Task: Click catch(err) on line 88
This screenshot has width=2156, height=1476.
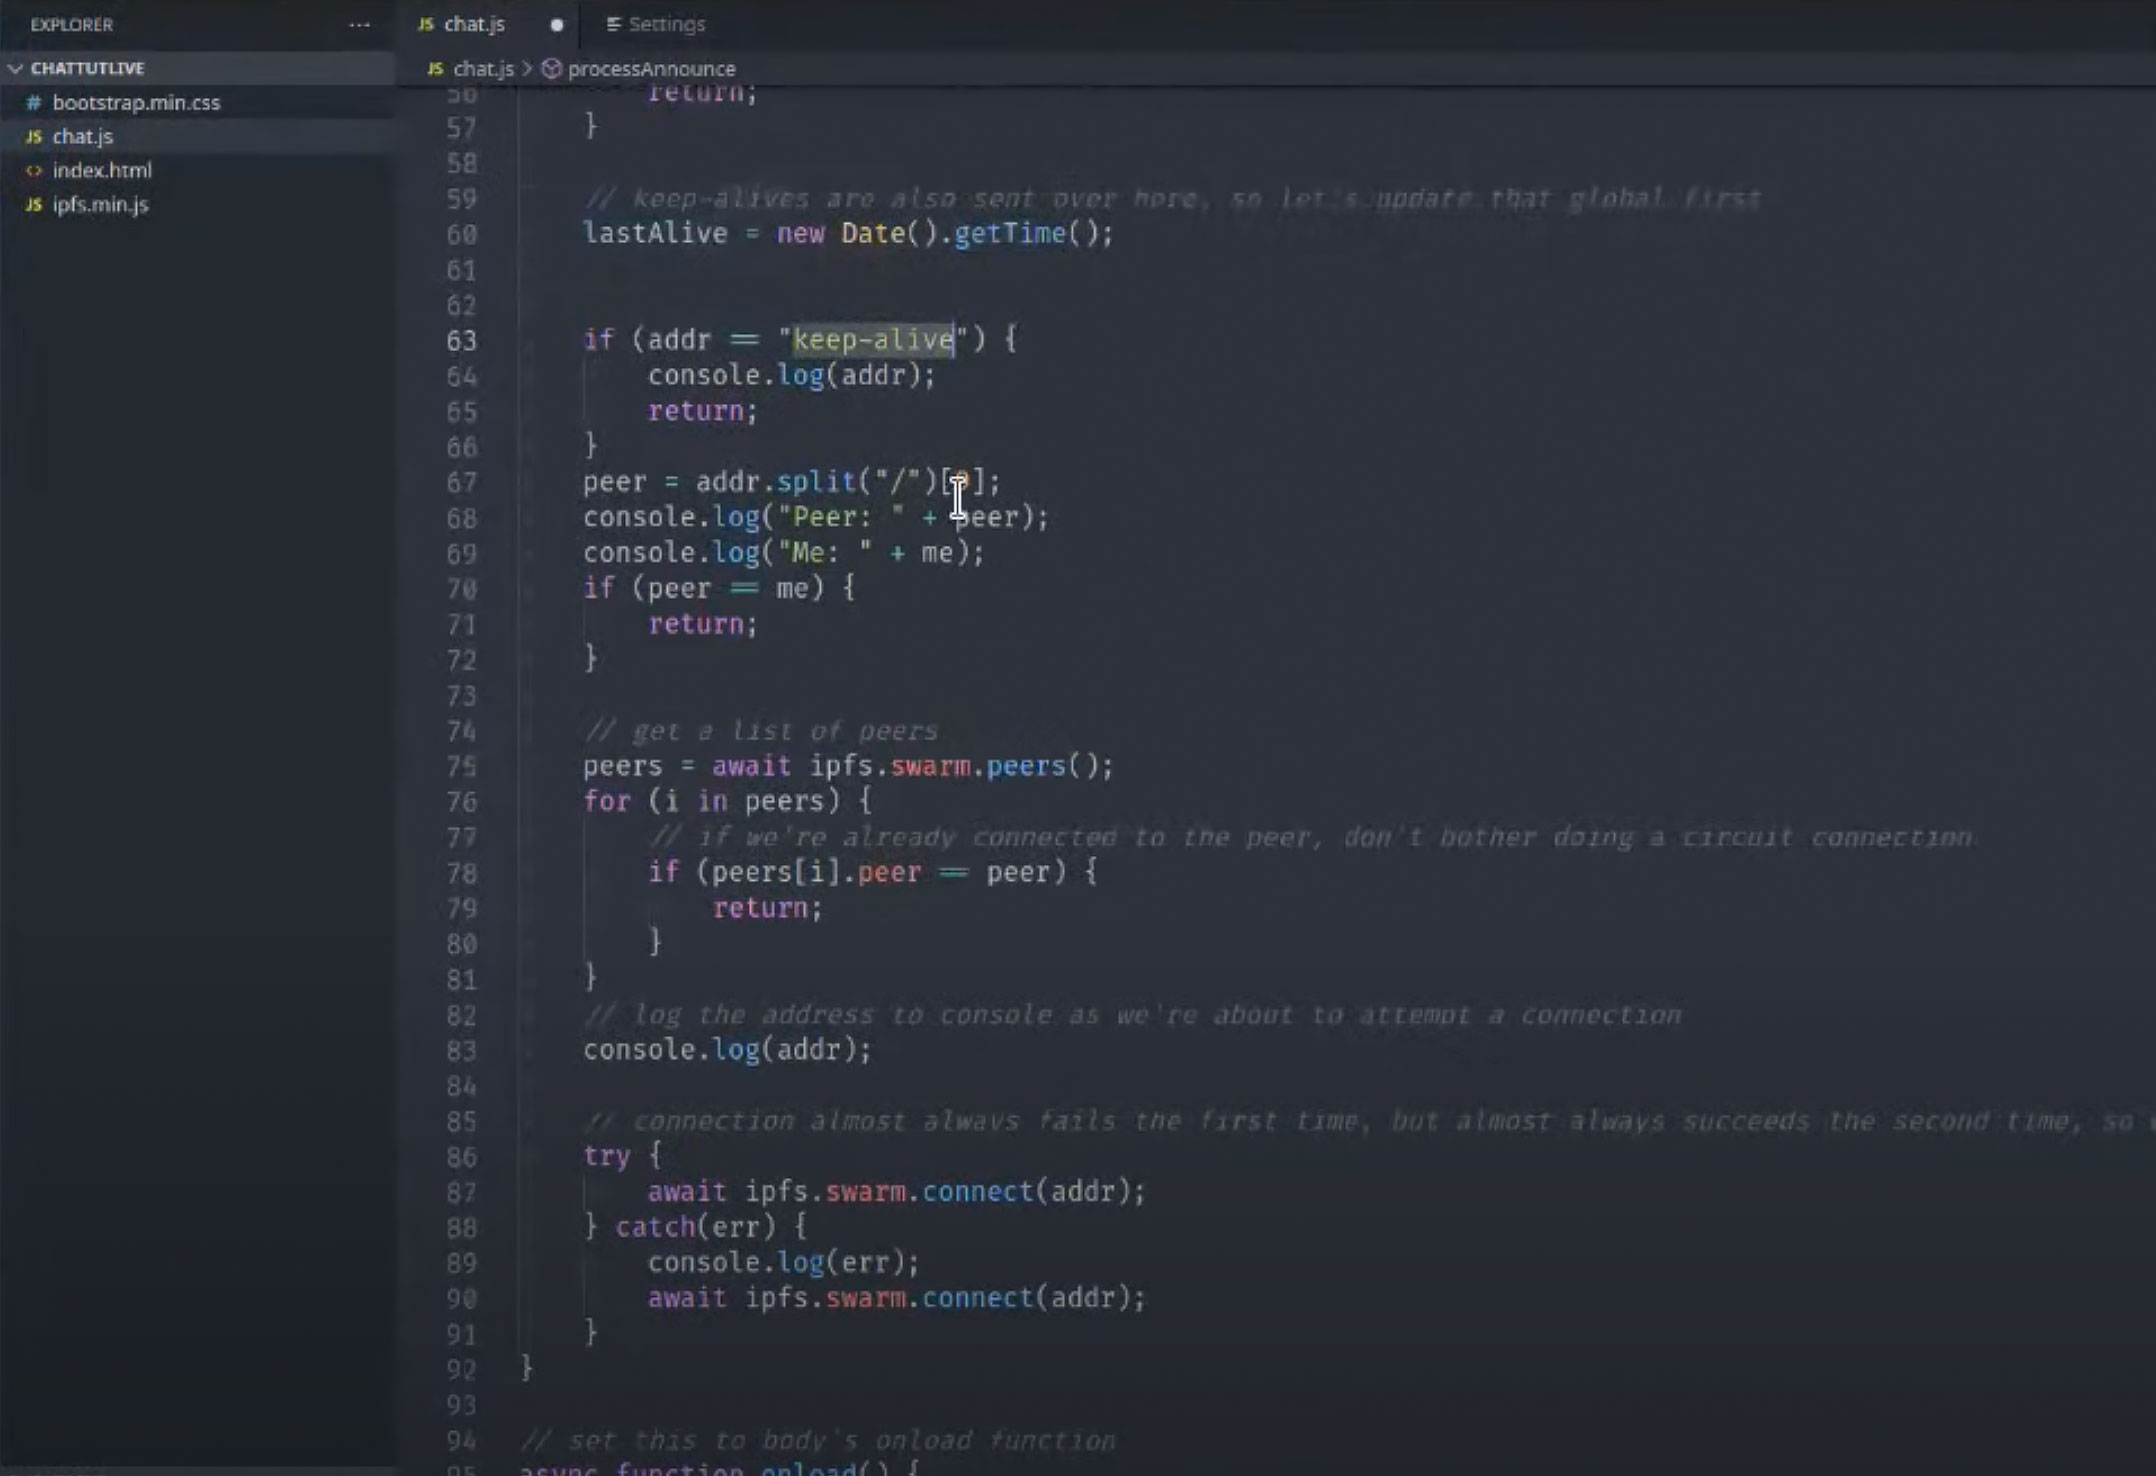Action: point(695,1227)
